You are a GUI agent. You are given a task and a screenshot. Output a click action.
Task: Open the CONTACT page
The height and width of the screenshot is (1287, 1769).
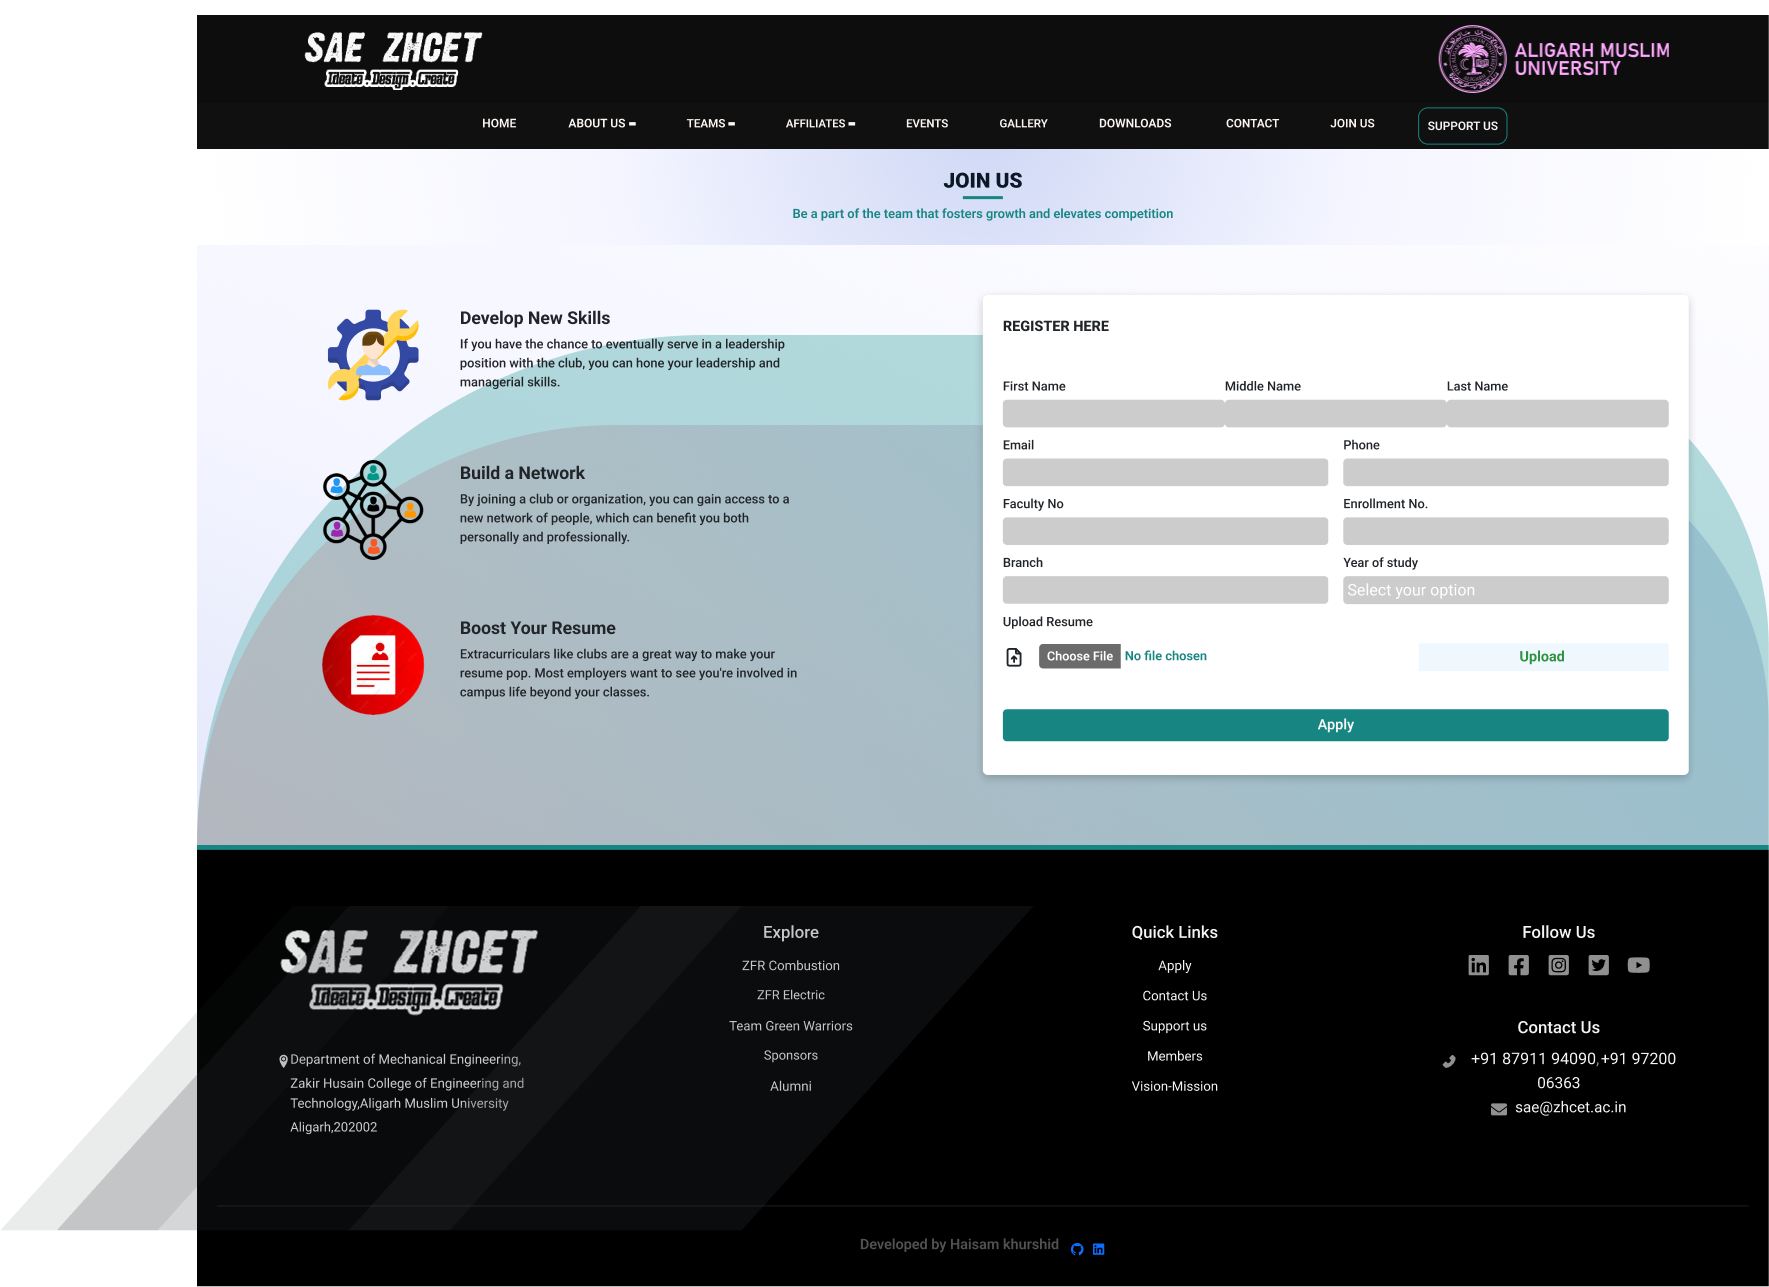[1252, 124]
